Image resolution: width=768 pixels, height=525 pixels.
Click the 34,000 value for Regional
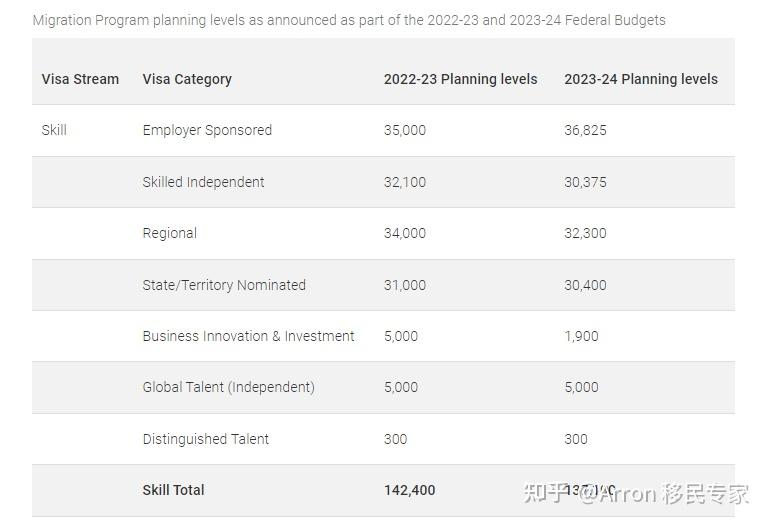(405, 233)
